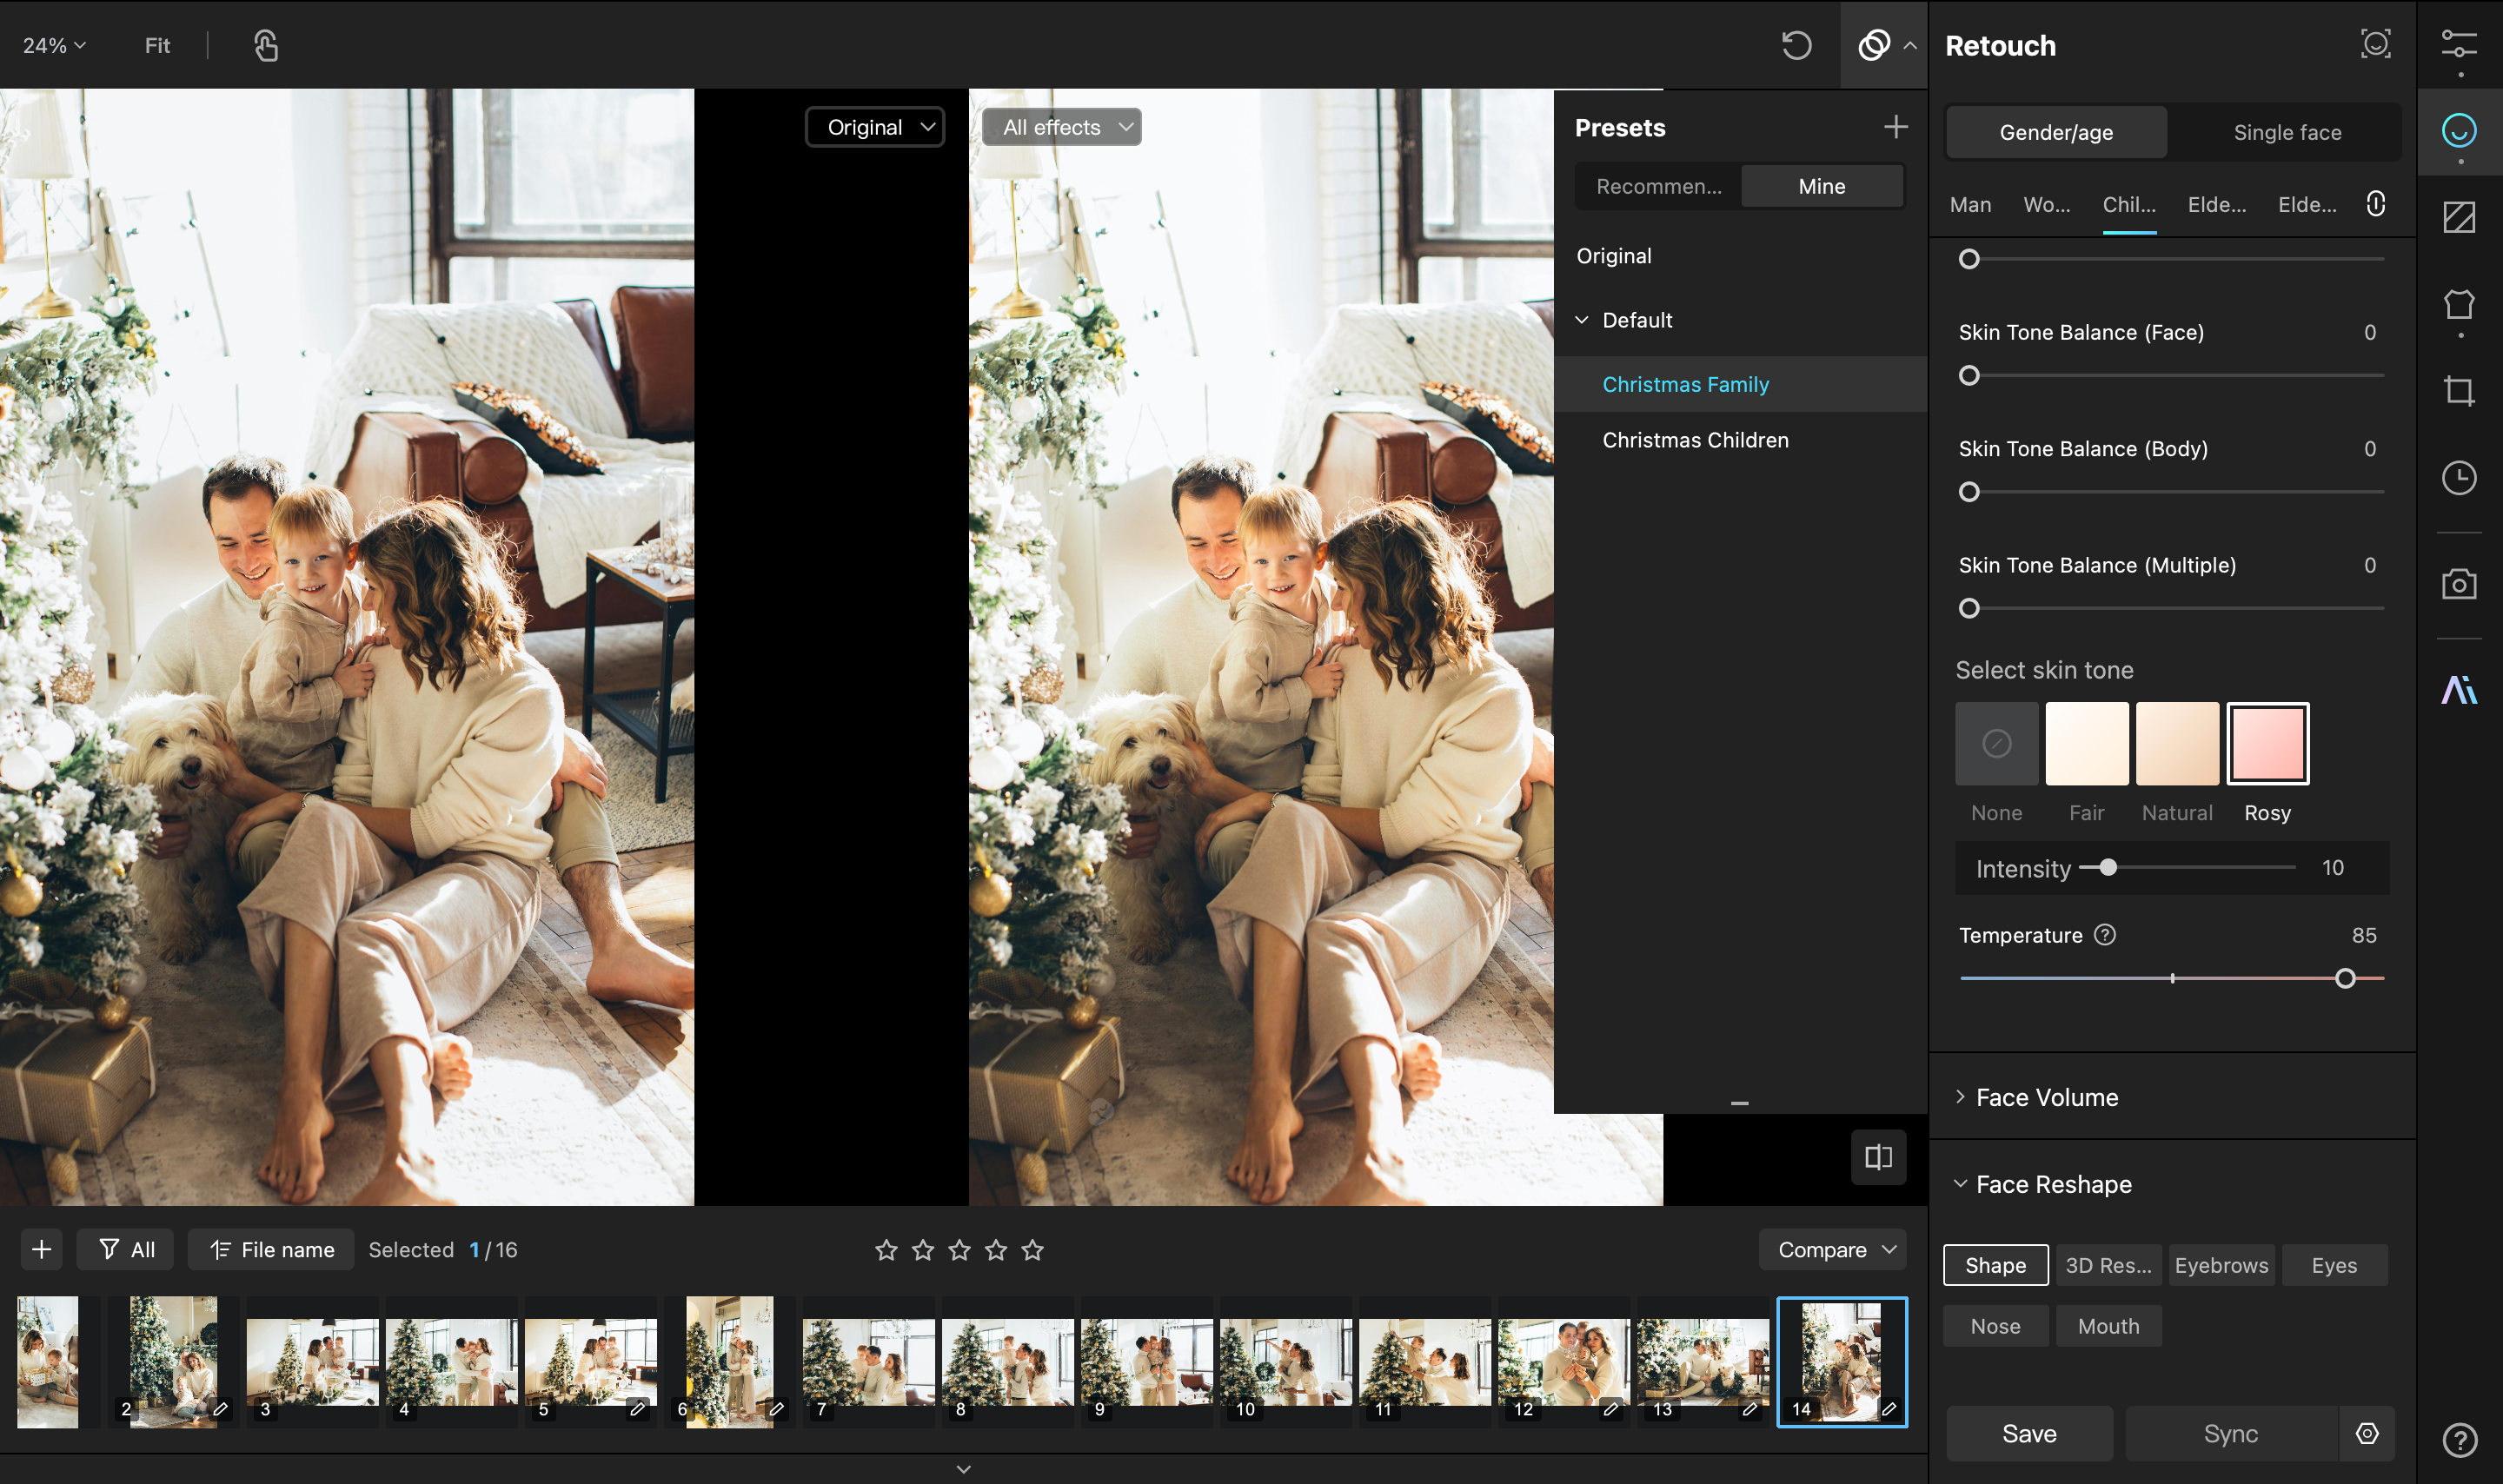Click the Save button
The width and height of the screenshot is (2503, 1484).
click(x=2029, y=1433)
